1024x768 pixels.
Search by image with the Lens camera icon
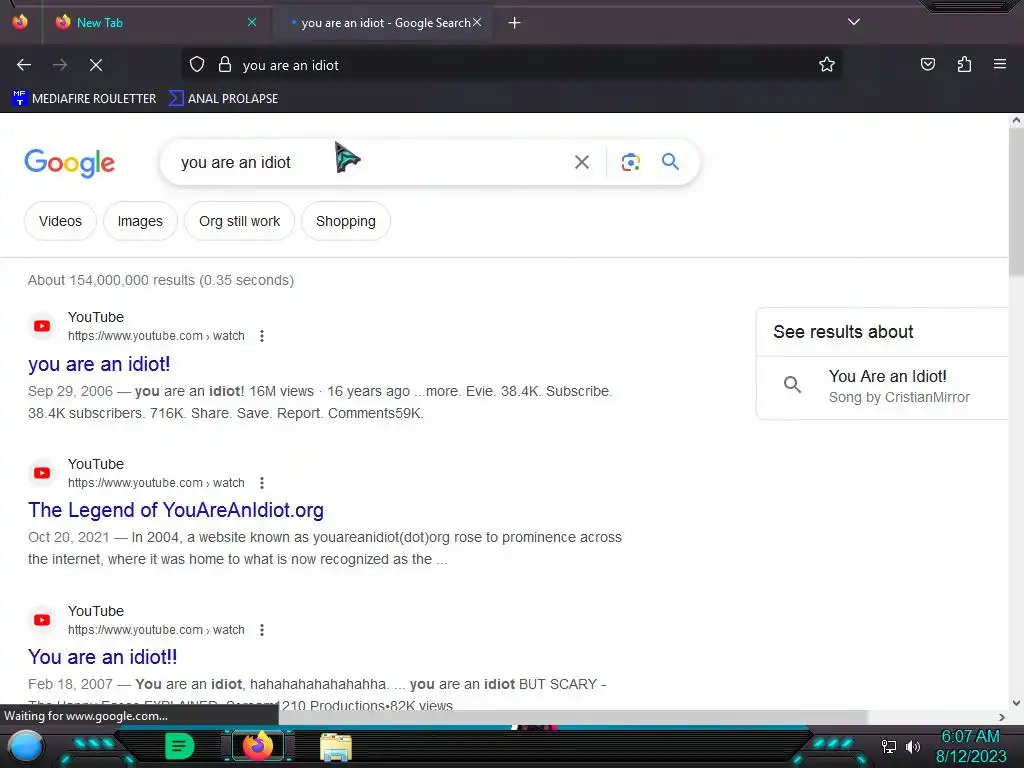click(x=630, y=162)
